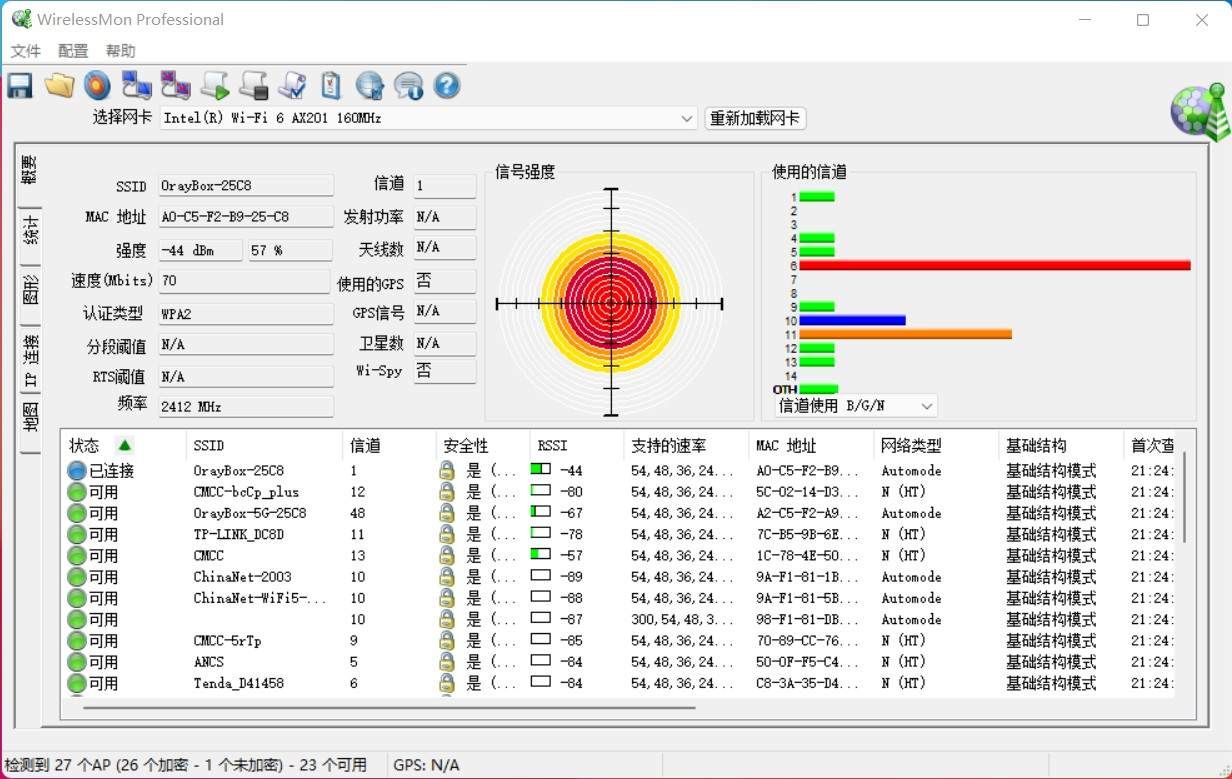Image resolution: width=1232 pixels, height=779 pixels.
Task: Click the WirelessMon logo icon at top right
Action: [x=1198, y=111]
